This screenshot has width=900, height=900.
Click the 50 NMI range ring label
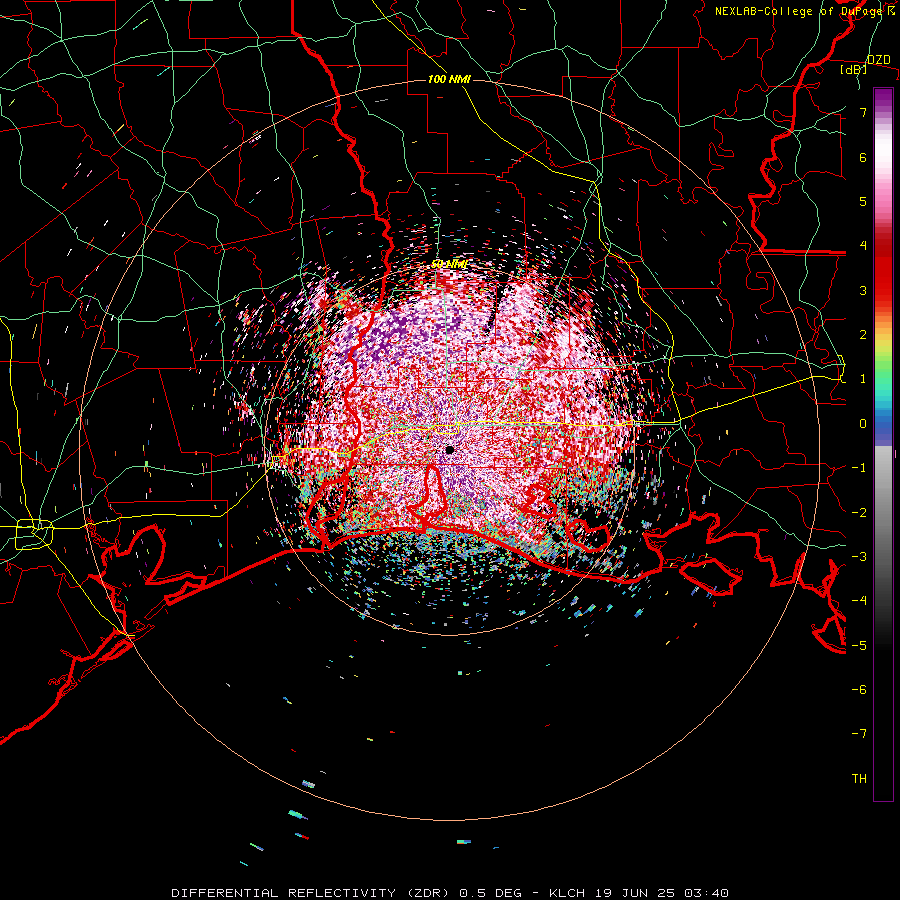[449, 264]
